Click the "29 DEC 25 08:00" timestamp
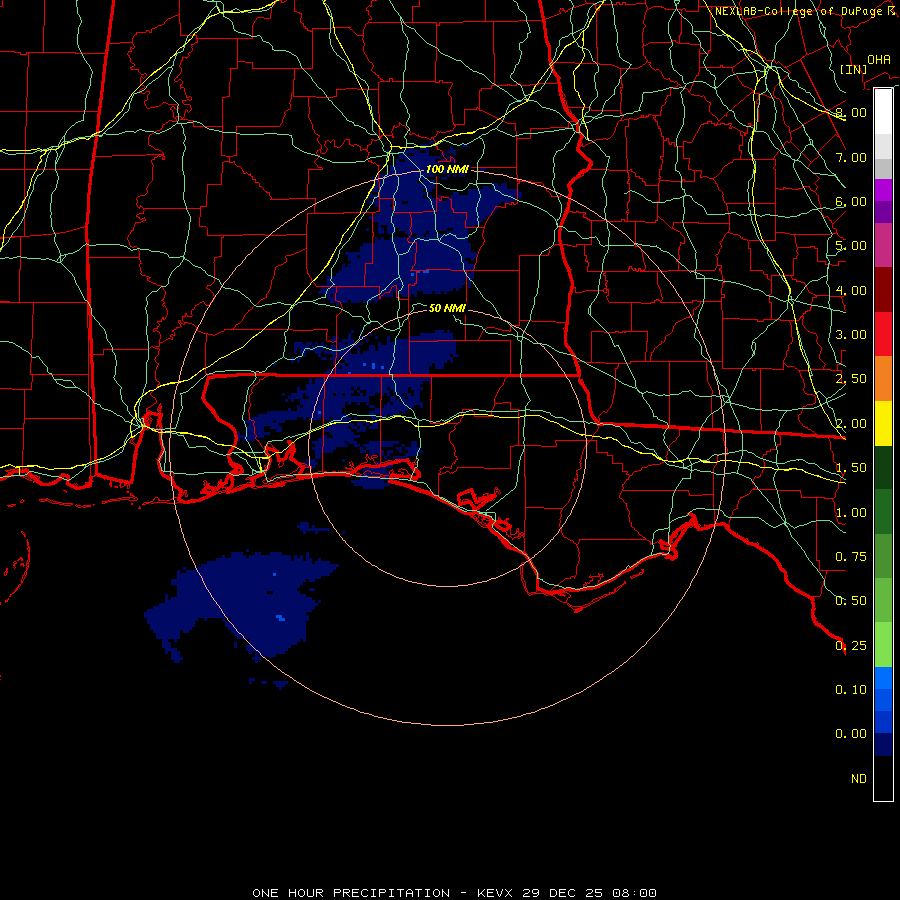Image resolution: width=900 pixels, height=900 pixels. [x=589, y=893]
